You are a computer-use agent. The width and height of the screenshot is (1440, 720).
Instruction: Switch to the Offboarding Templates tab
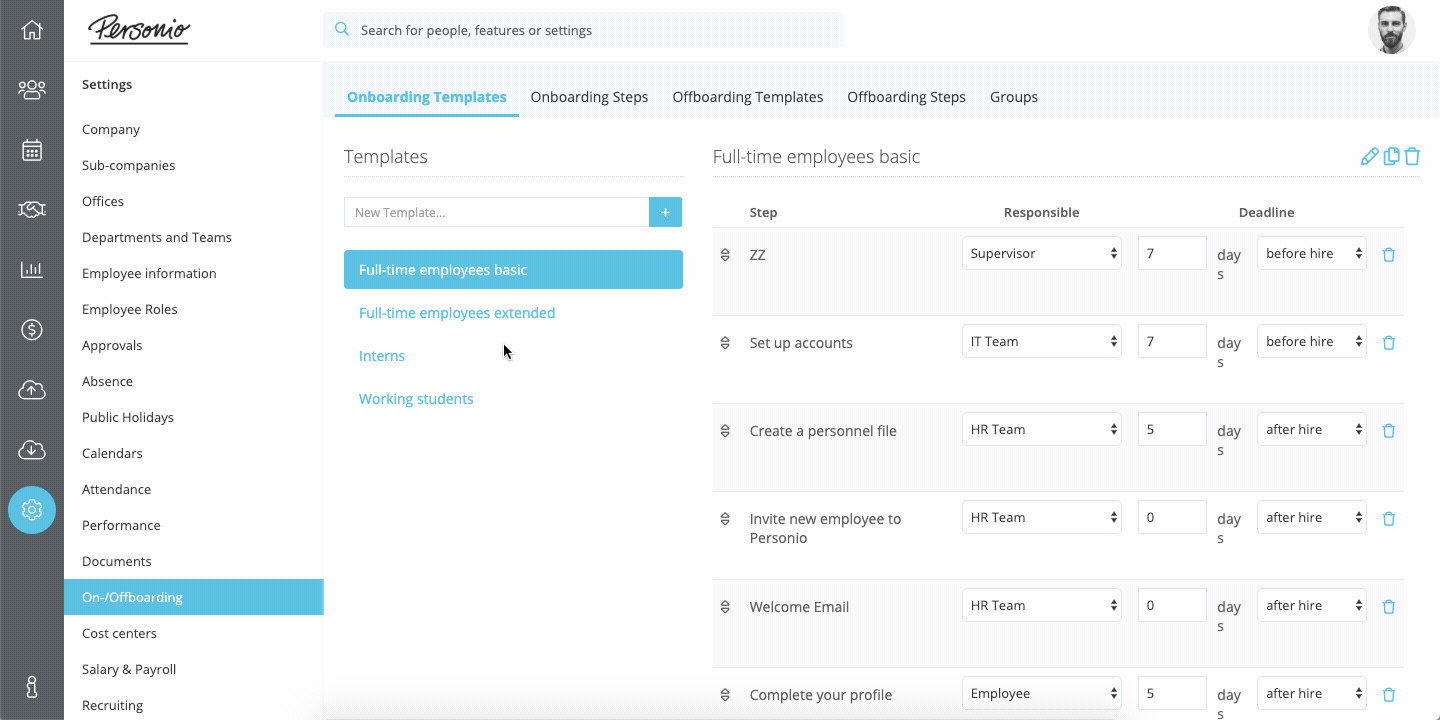click(x=748, y=97)
